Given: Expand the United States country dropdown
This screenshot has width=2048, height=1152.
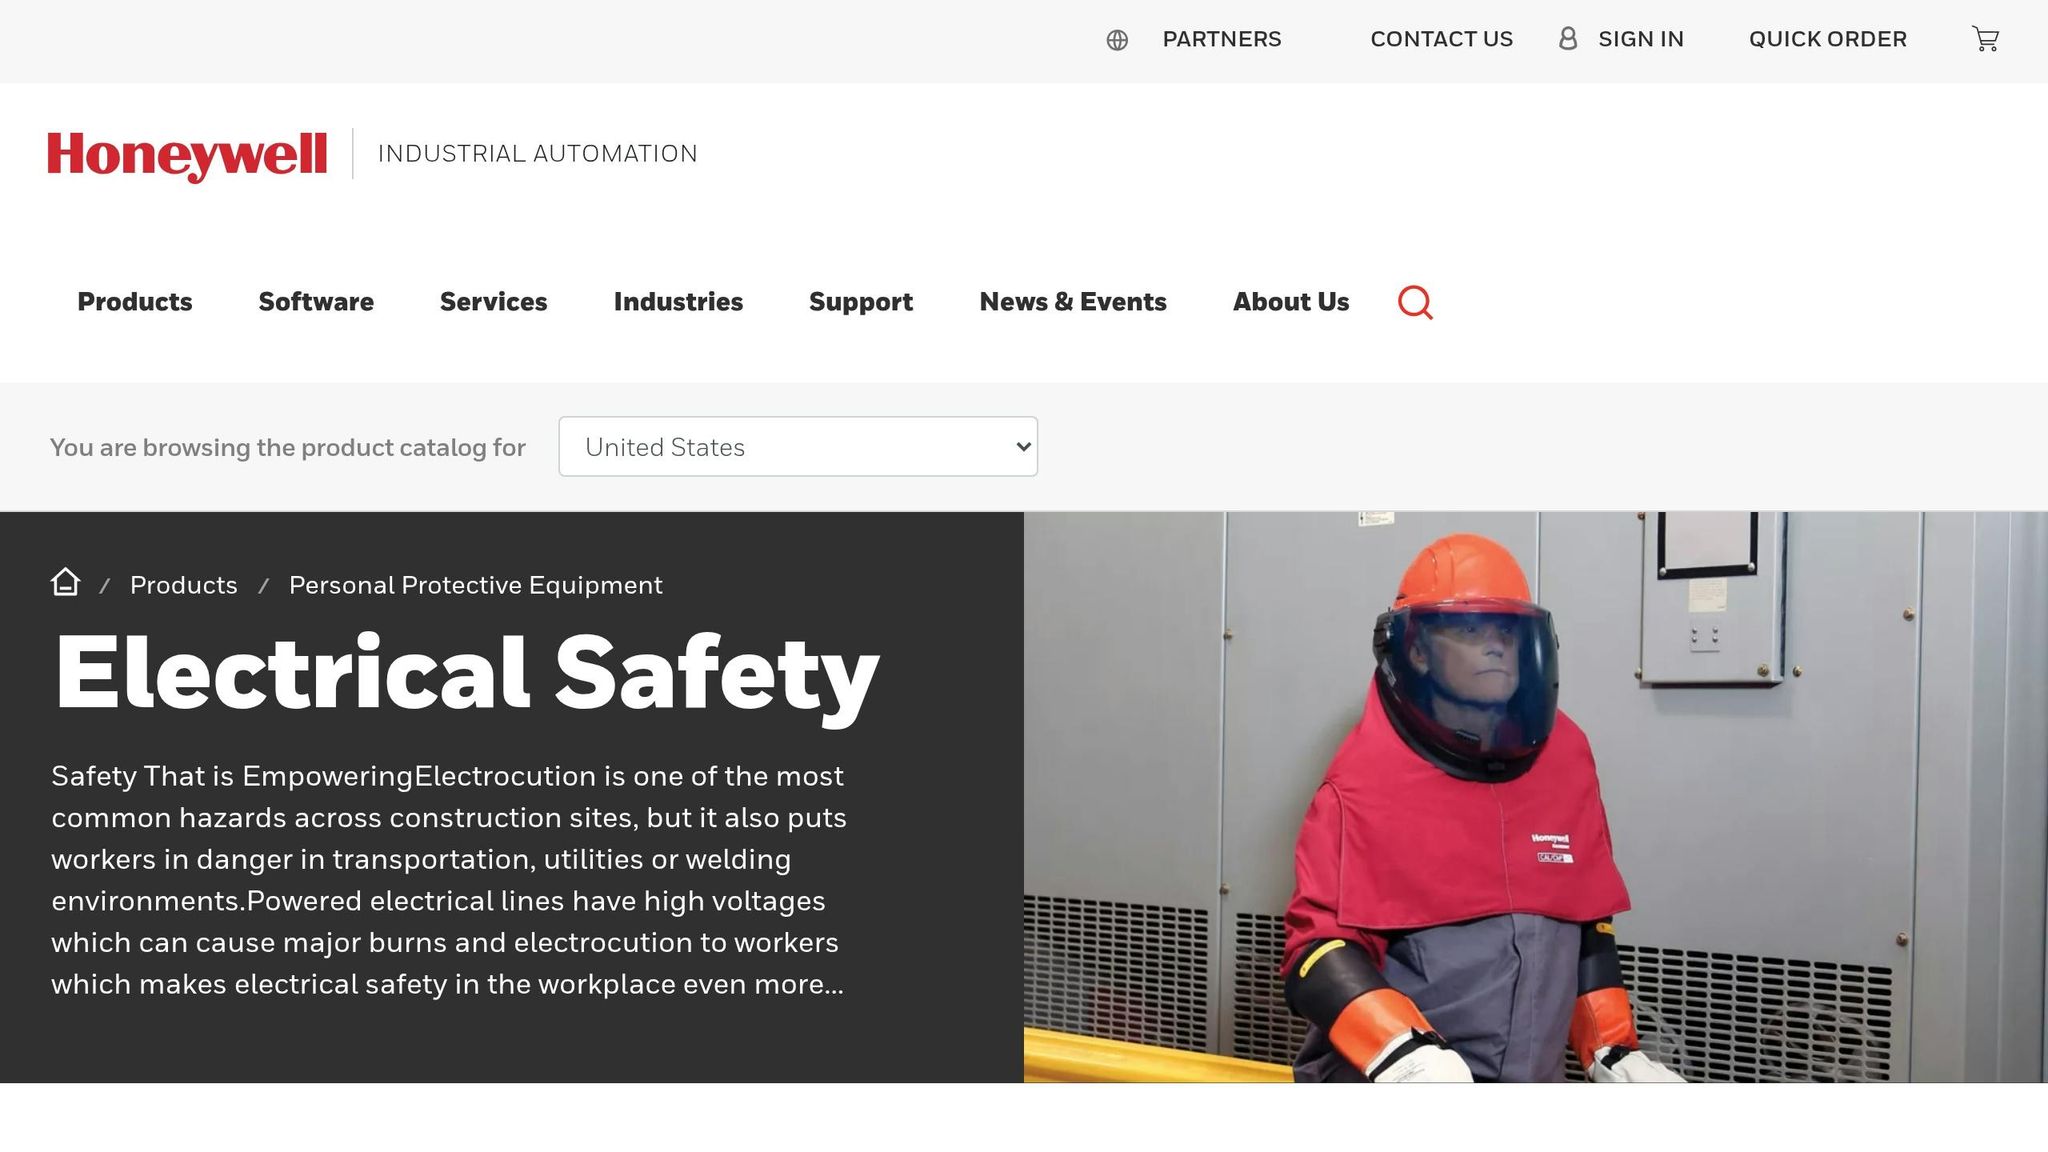Looking at the screenshot, I should click(798, 447).
